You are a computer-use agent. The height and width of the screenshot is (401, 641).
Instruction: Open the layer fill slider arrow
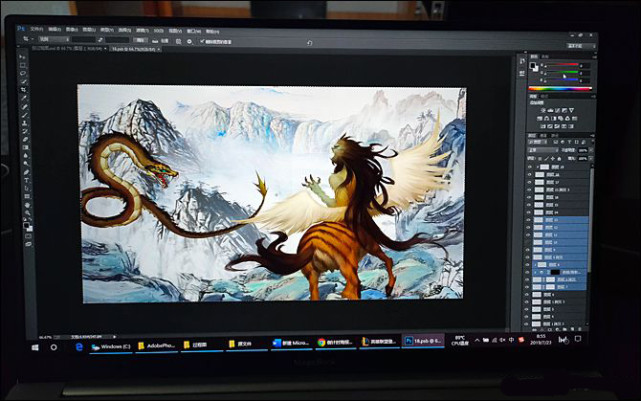click(x=592, y=159)
